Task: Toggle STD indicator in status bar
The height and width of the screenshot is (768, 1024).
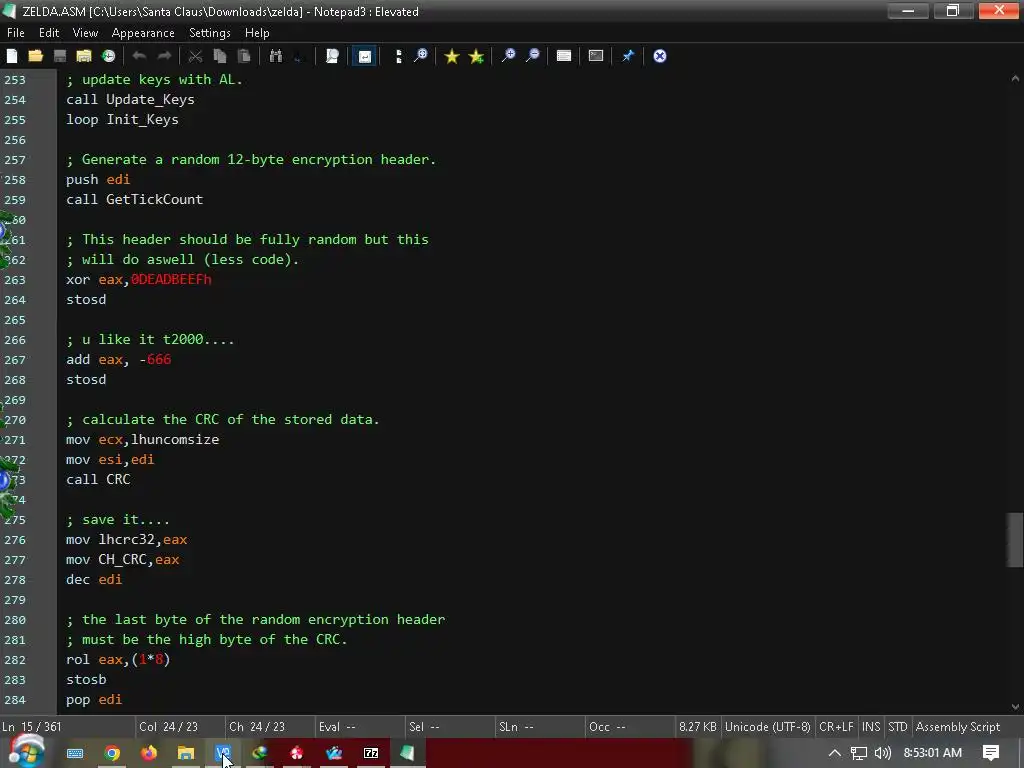Action: click(897, 727)
